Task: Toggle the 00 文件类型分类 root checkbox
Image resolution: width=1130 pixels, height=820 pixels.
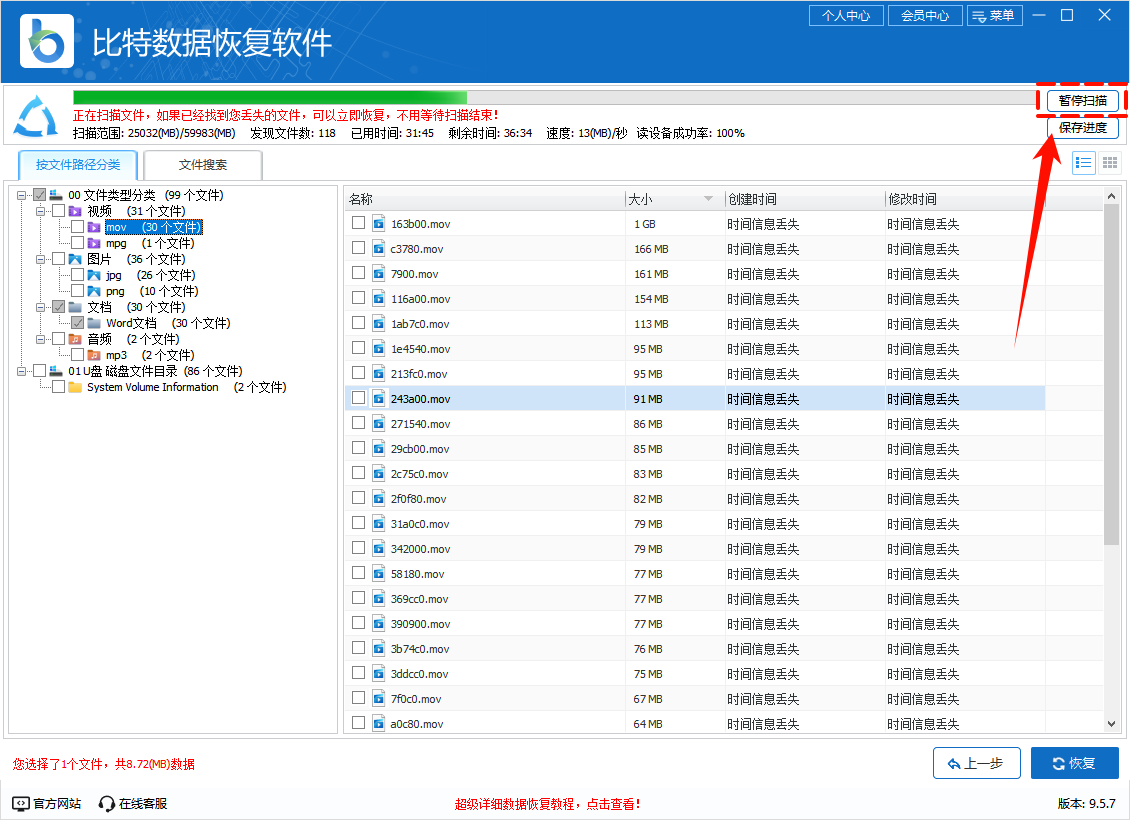Action: point(40,195)
